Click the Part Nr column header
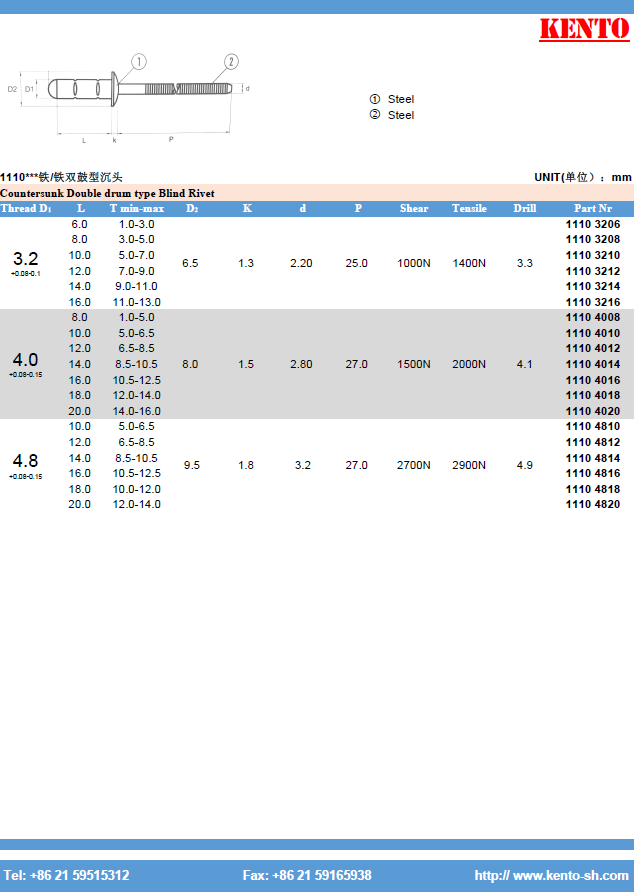 coord(593,208)
